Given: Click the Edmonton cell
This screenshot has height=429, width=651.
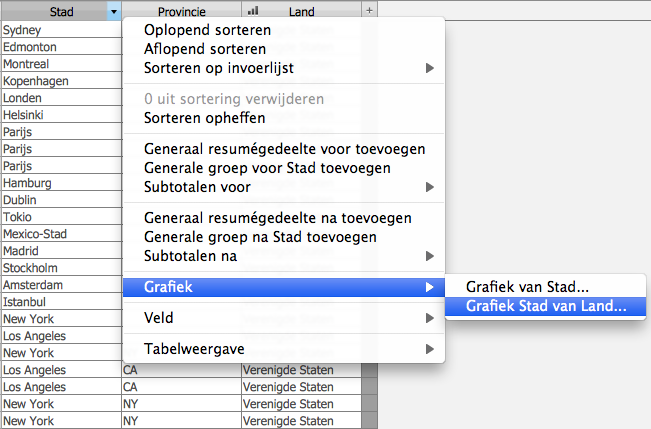Looking at the screenshot, I should tap(61, 47).
